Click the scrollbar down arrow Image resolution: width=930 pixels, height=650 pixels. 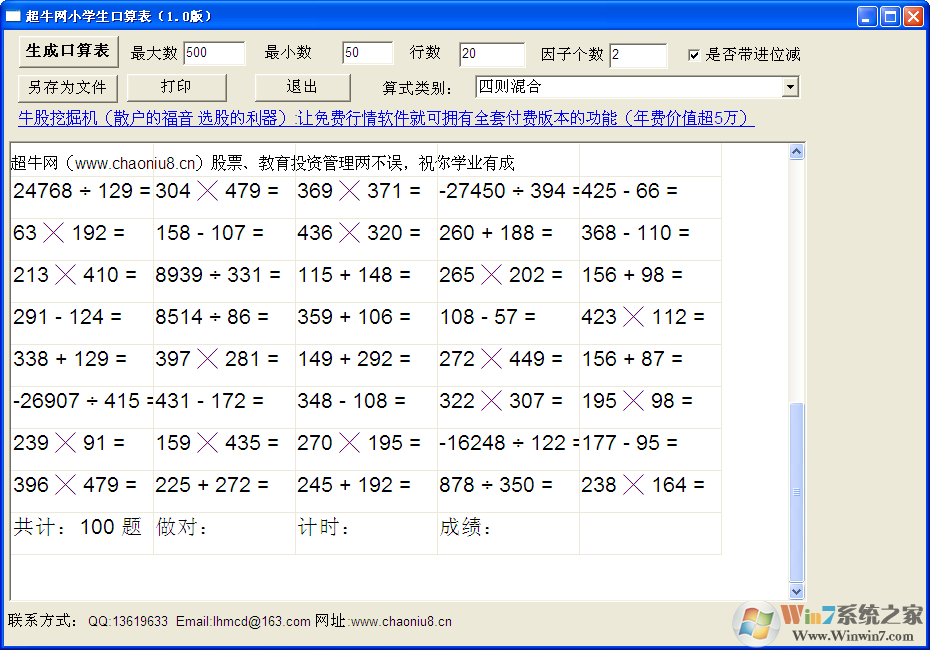coord(798,591)
